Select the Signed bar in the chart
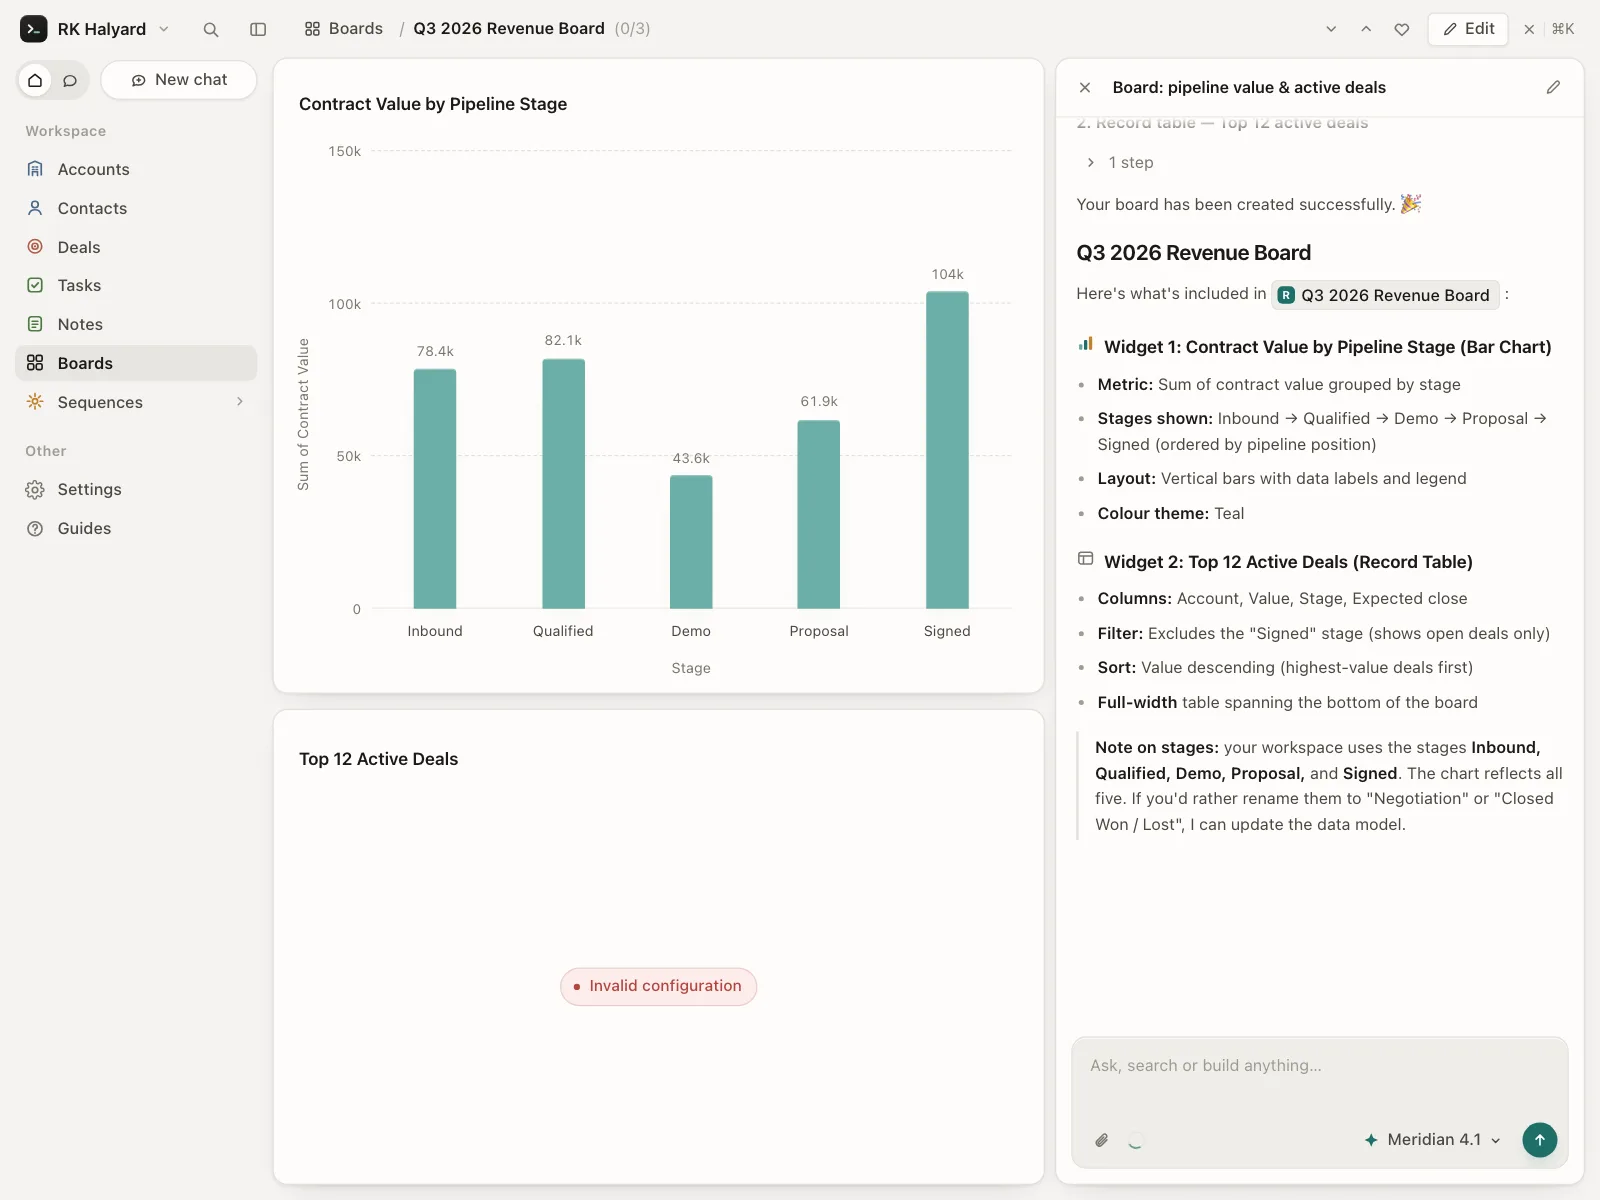1600x1200 pixels. click(x=947, y=450)
